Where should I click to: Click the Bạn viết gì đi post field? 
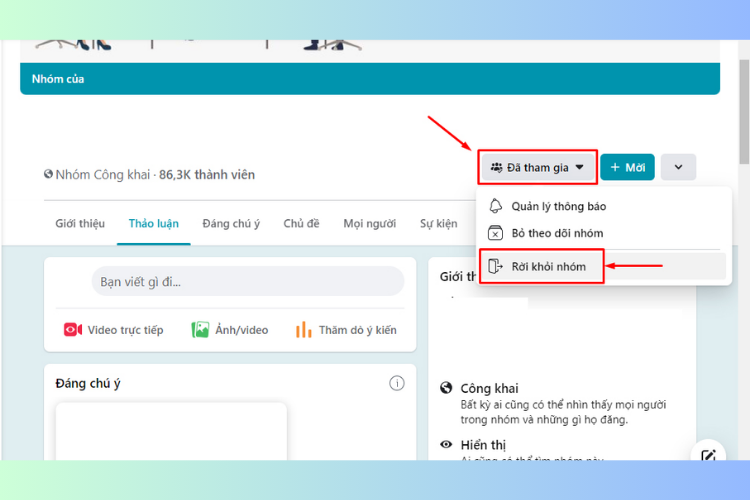[x=248, y=281]
